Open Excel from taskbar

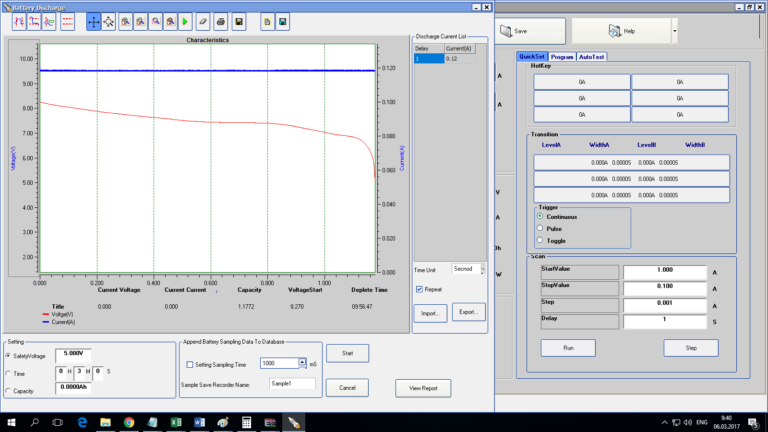point(176,422)
